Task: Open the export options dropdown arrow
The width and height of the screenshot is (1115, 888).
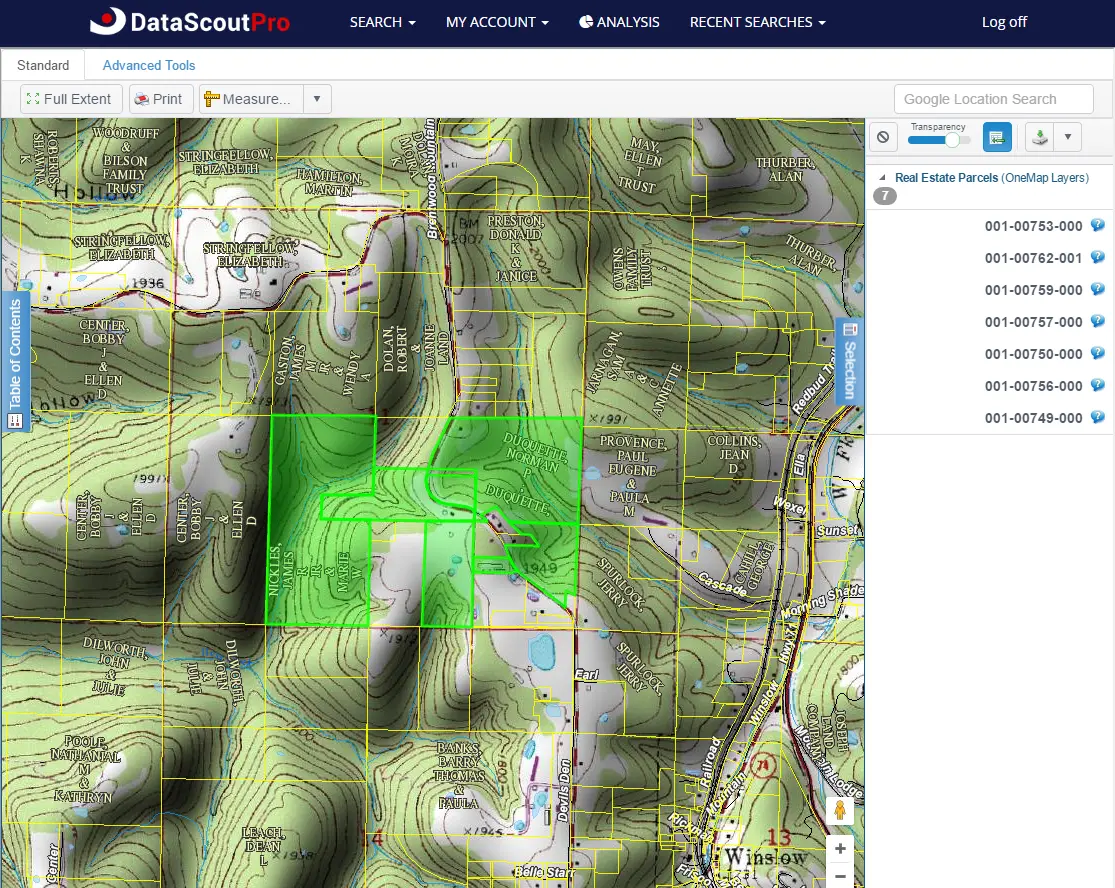Action: point(1067,137)
